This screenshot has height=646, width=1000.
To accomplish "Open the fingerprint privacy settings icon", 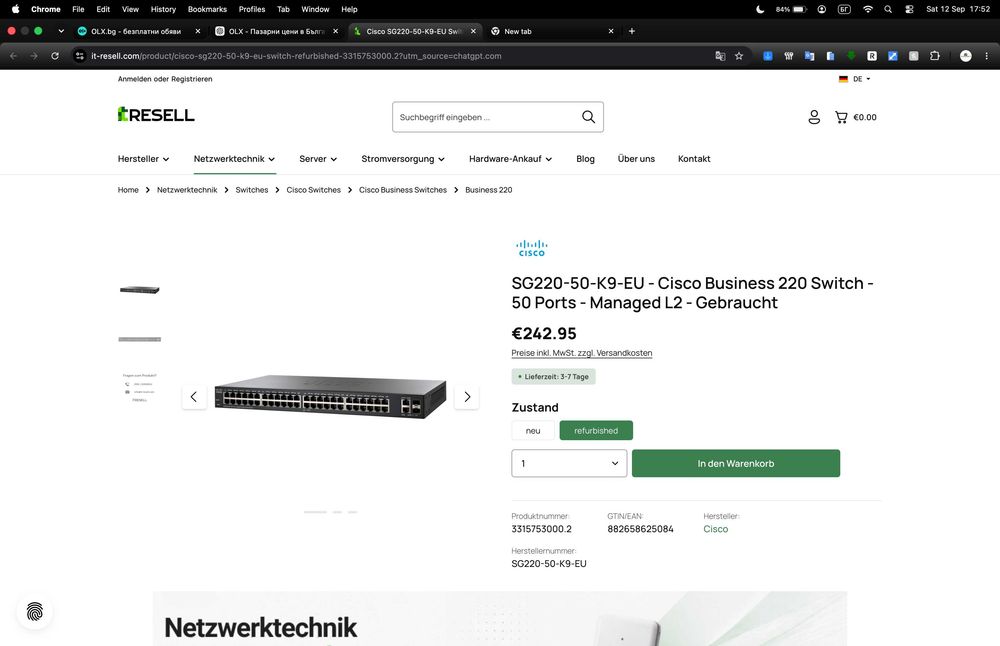I will pyautogui.click(x=34, y=612).
